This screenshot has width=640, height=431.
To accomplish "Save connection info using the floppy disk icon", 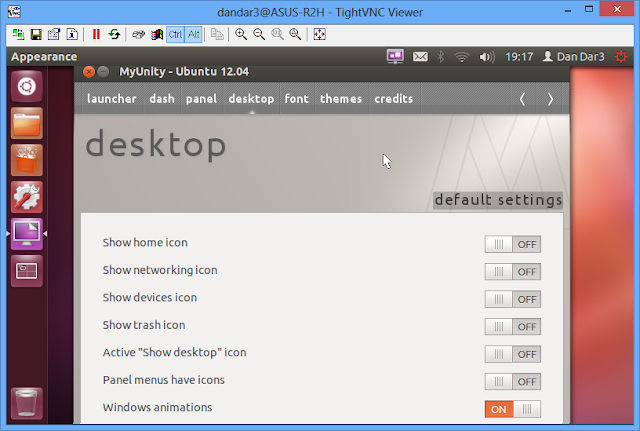I will coord(36,35).
